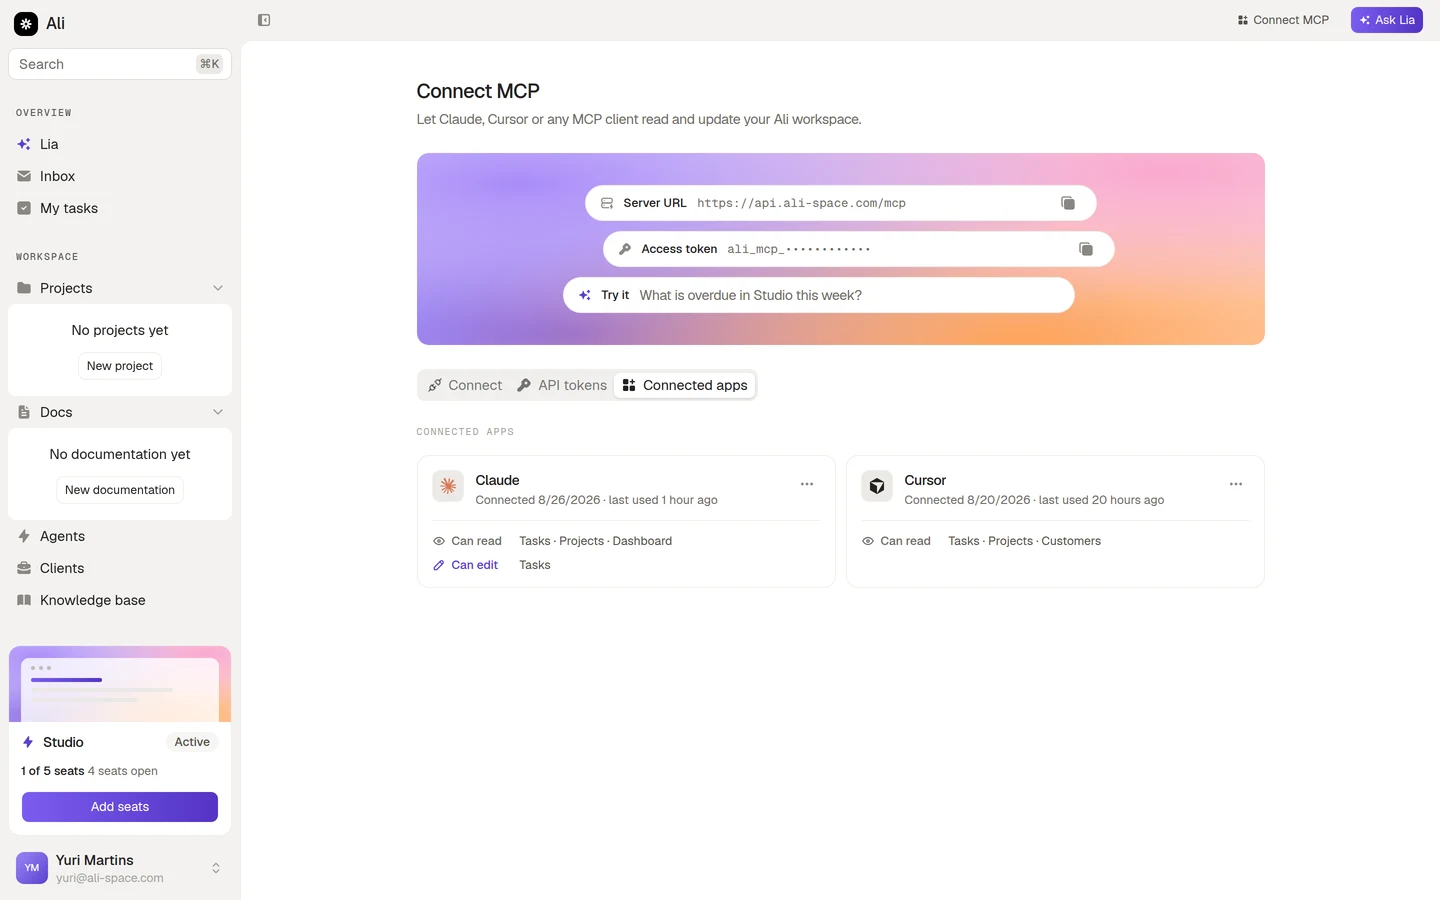Click the server URL https://api.ali-space.com/mcp text
The image size is (1440, 900).
(802, 203)
